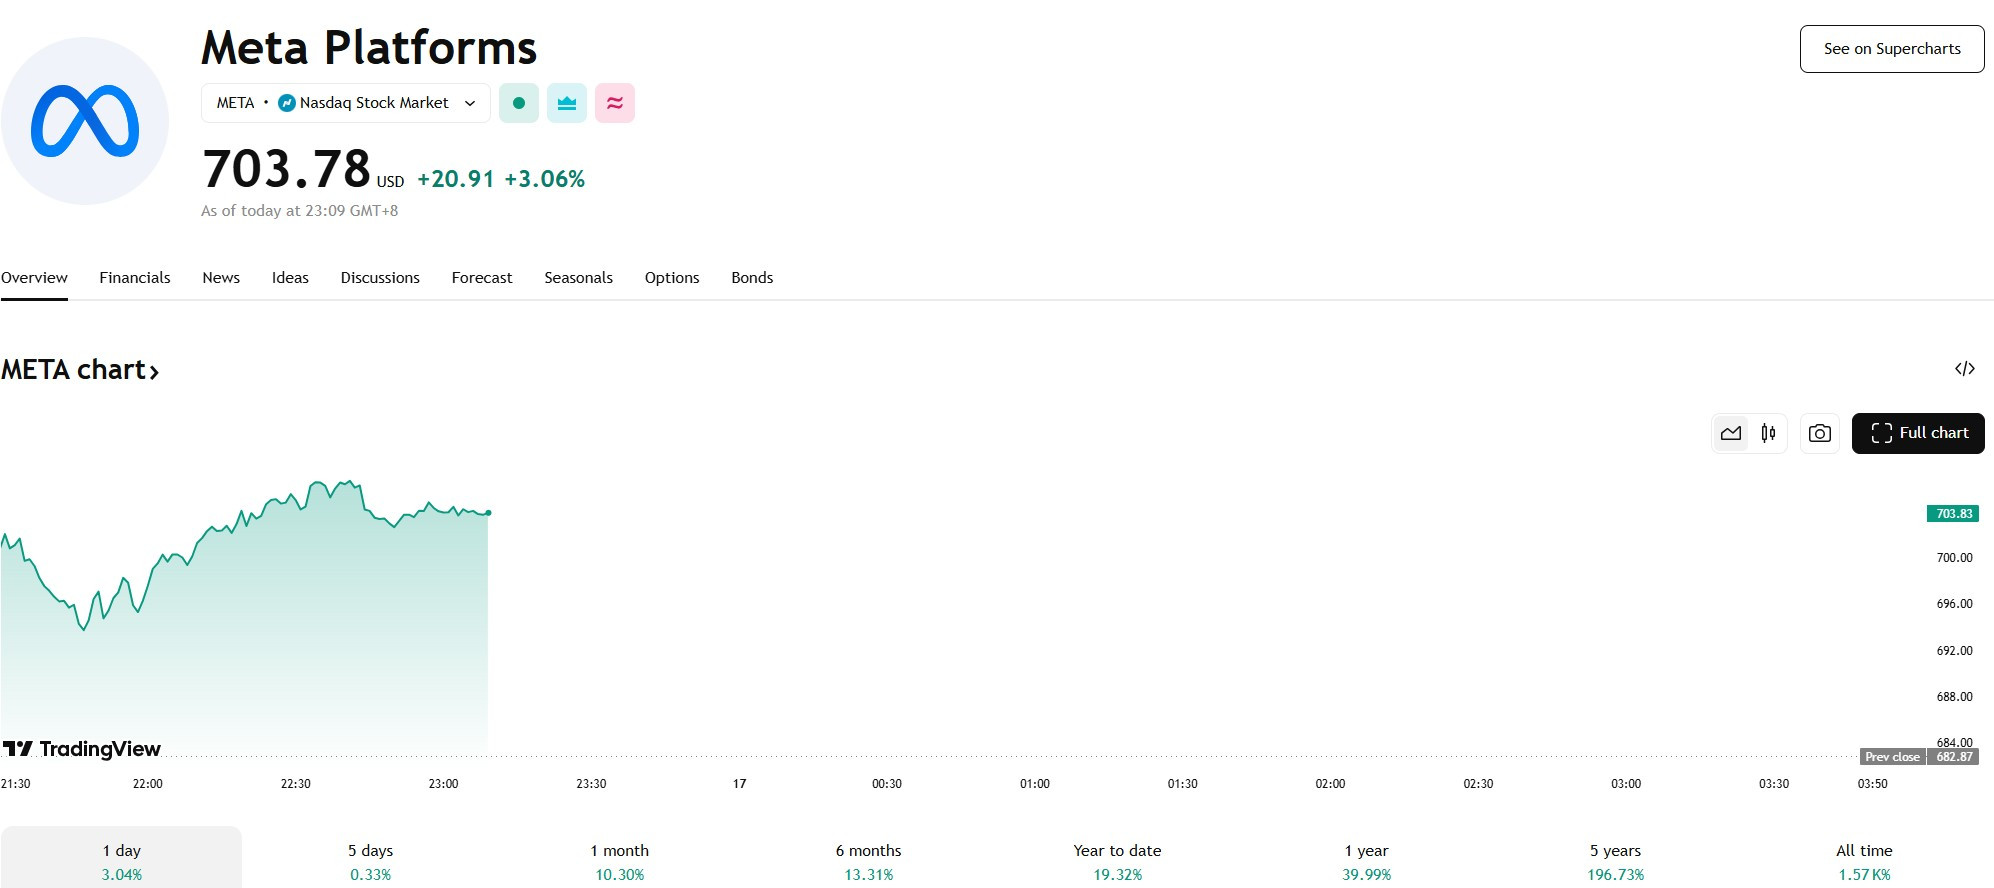Select the 6 months time range
Screen dimensions: 1994x888
[869, 860]
